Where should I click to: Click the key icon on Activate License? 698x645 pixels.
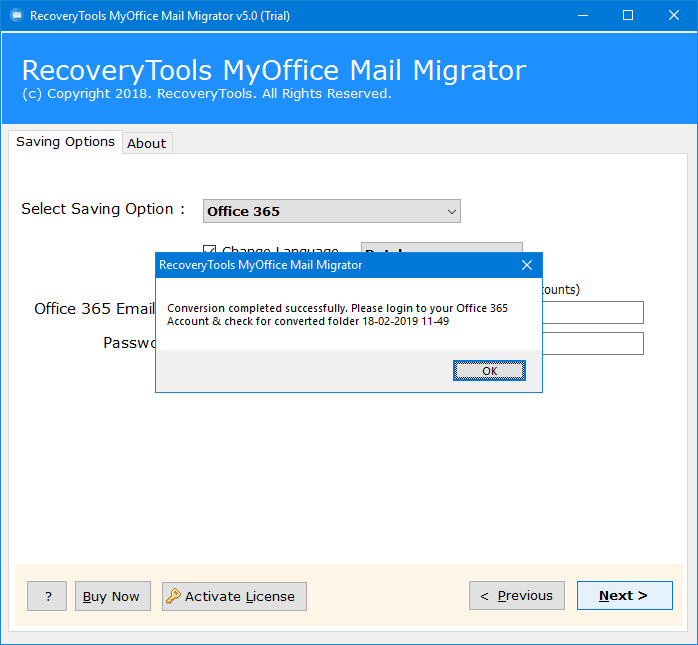pyautogui.click(x=173, y=596)
